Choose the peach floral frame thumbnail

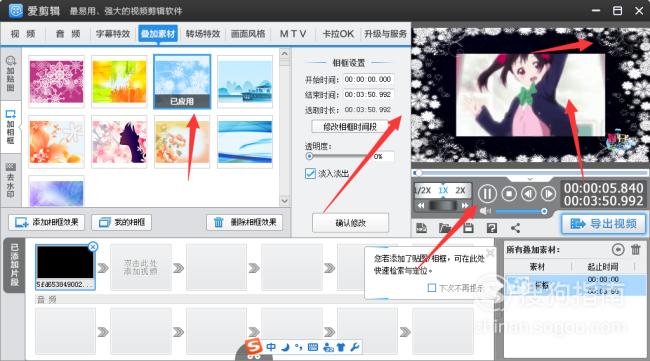[182, 142]
